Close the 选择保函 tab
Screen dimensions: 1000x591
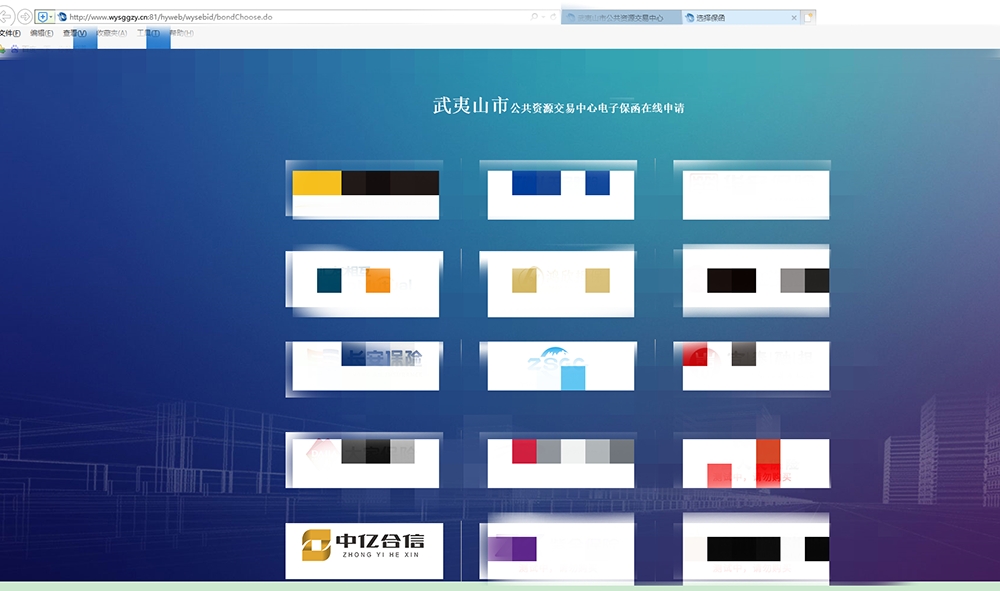[x=794, y=18]
